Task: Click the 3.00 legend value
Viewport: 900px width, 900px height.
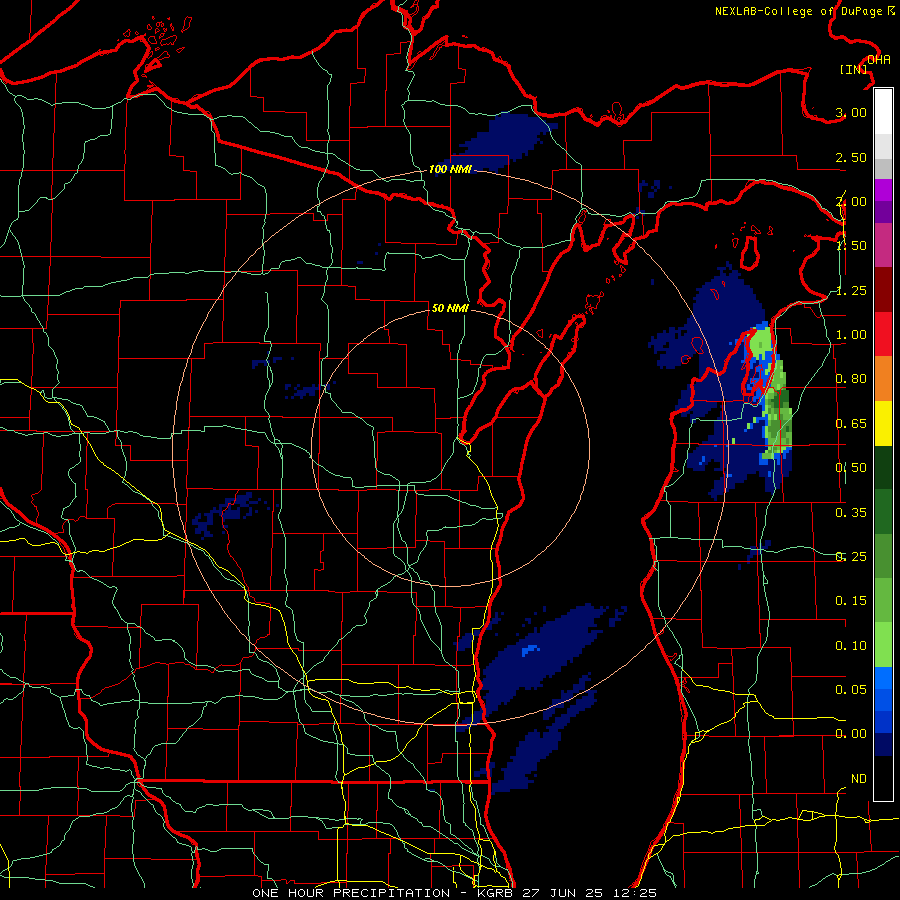Action: coord(851,112)
